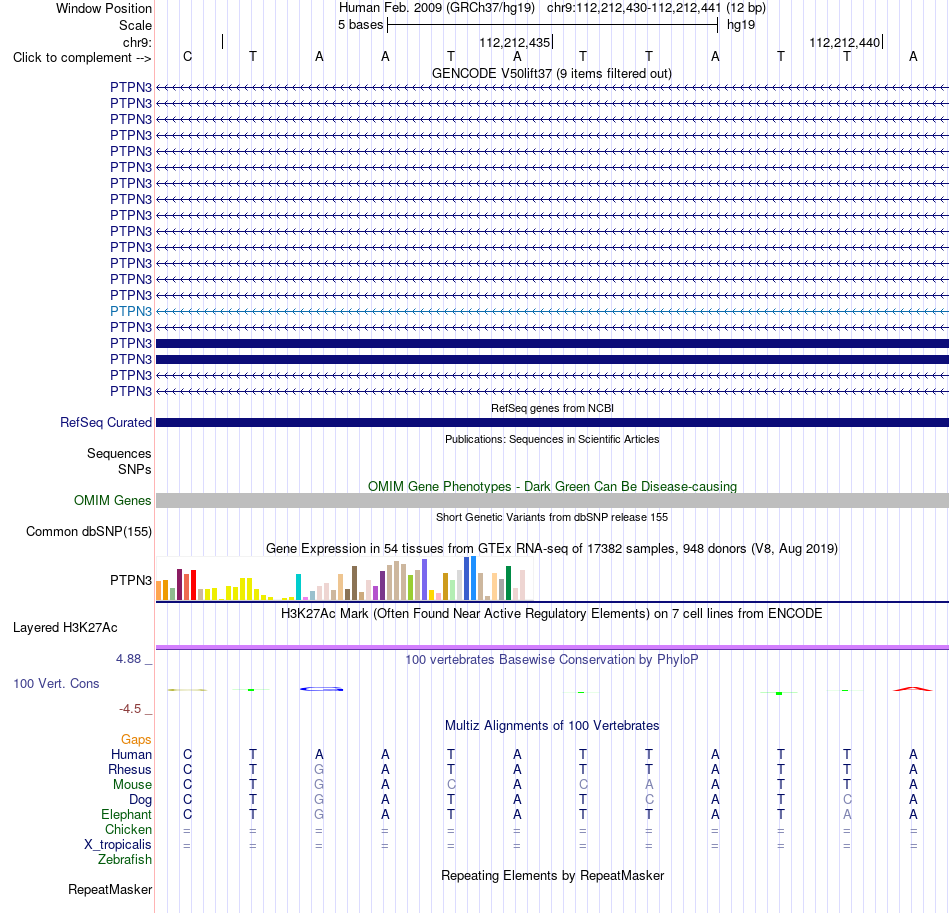950x913 pixels.
Task: Click the 4.88 upper scale value
Action: click(x=128, y=659)
